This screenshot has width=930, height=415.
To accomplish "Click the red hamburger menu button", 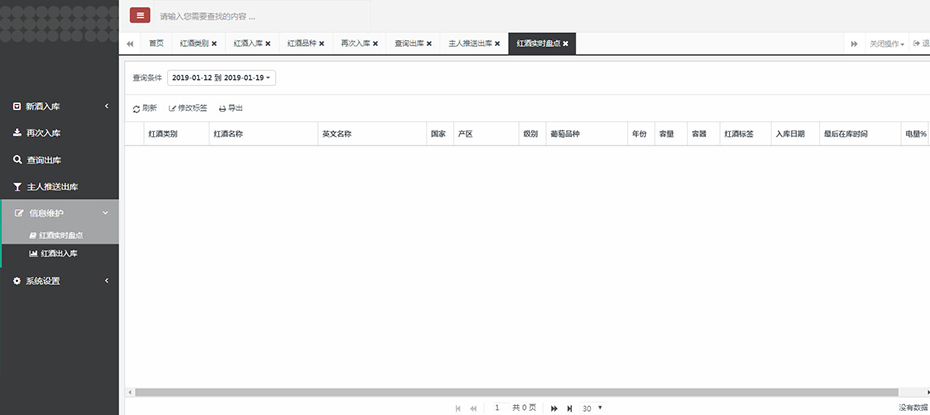I will point(140,16).
